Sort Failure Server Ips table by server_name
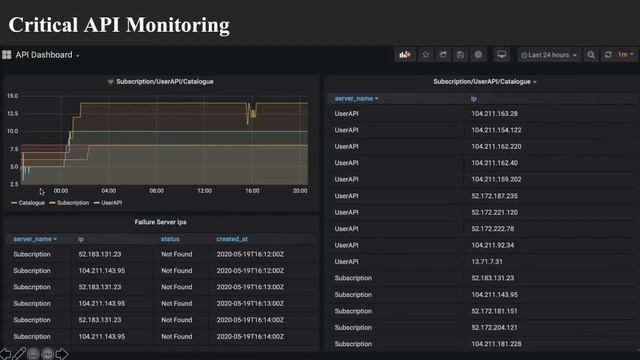Screen dimensions: 640x360 [x=35, y=239]
